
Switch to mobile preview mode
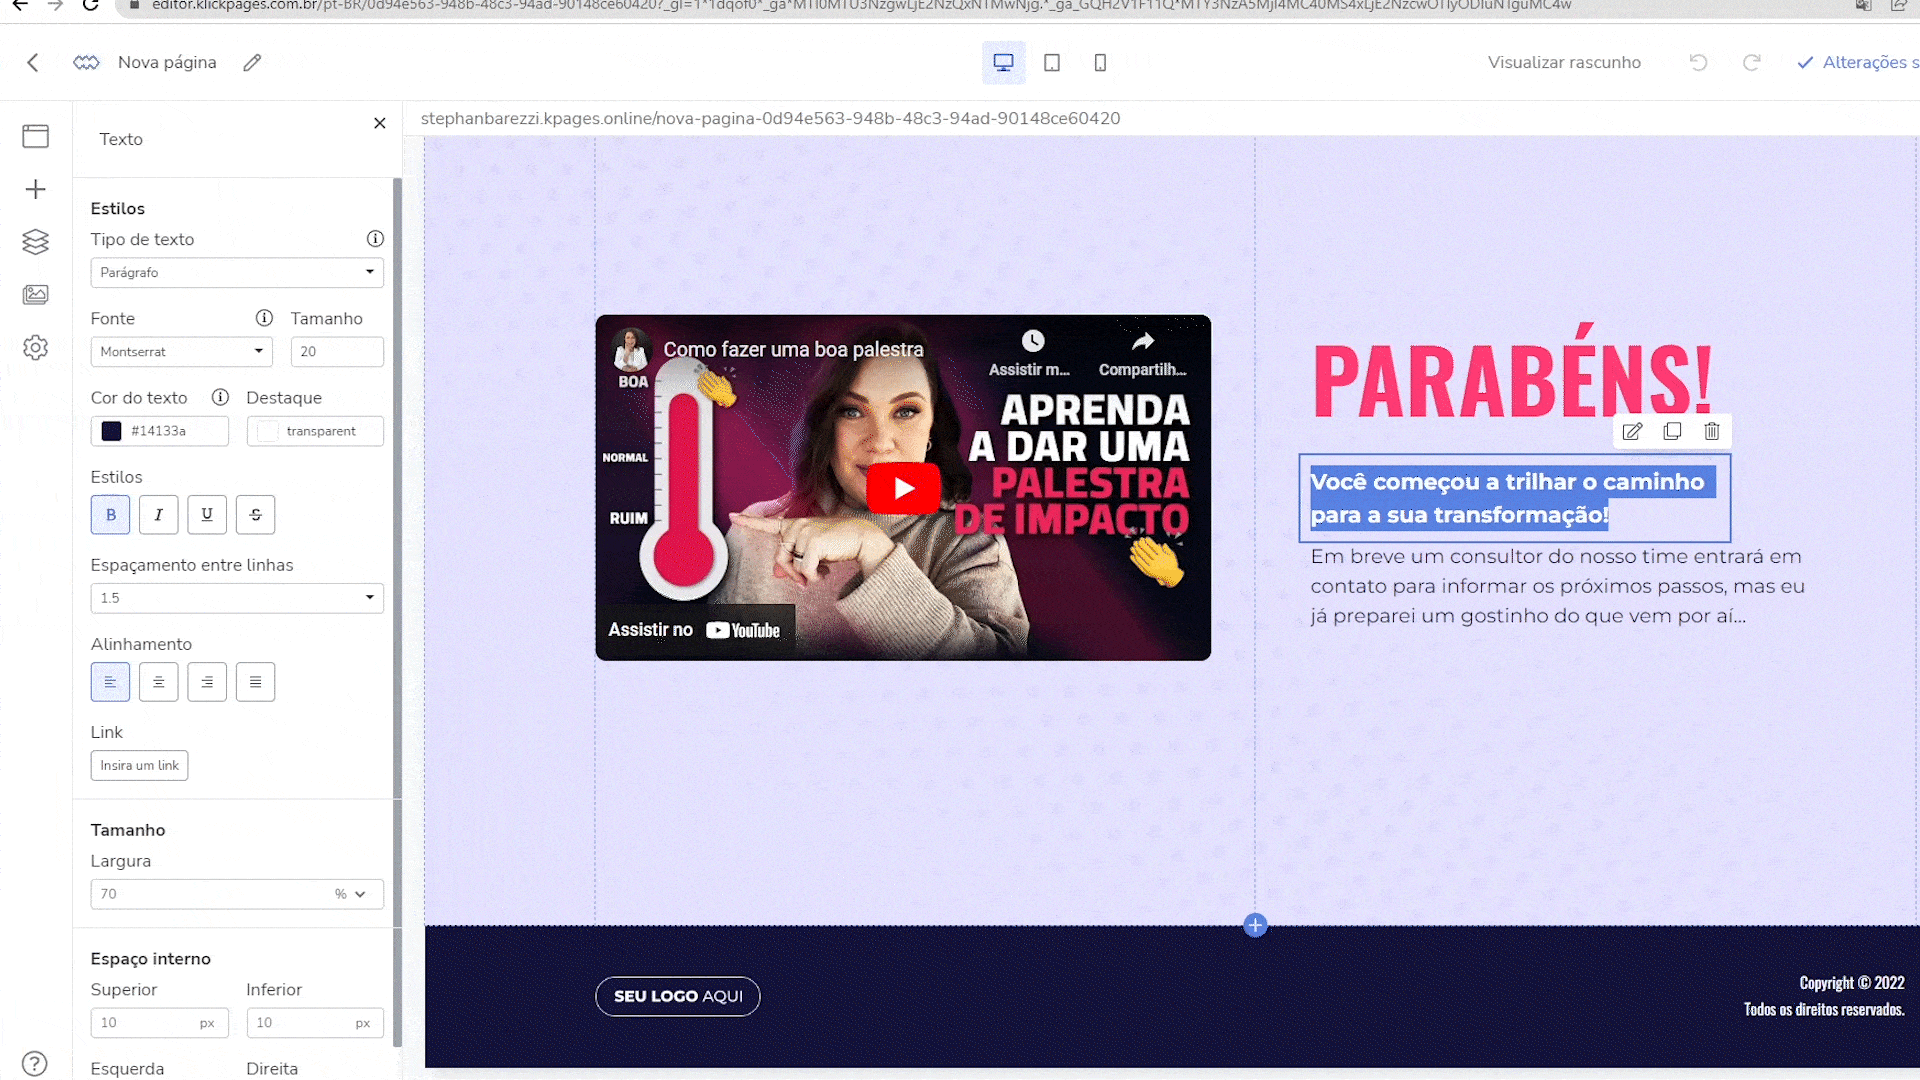click(x=1100, y=62)
